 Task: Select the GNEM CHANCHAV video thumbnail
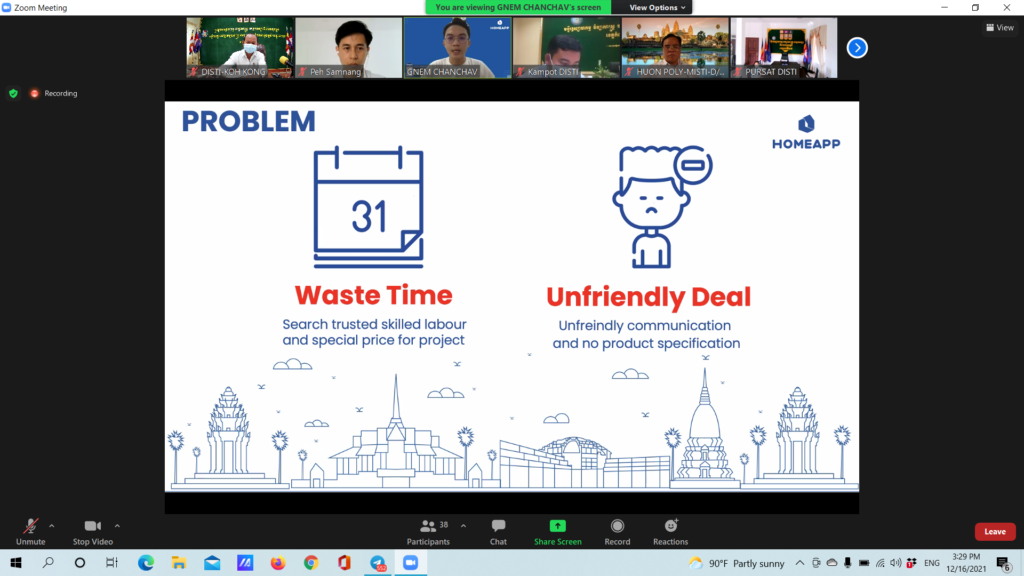[x=457, y=47]
